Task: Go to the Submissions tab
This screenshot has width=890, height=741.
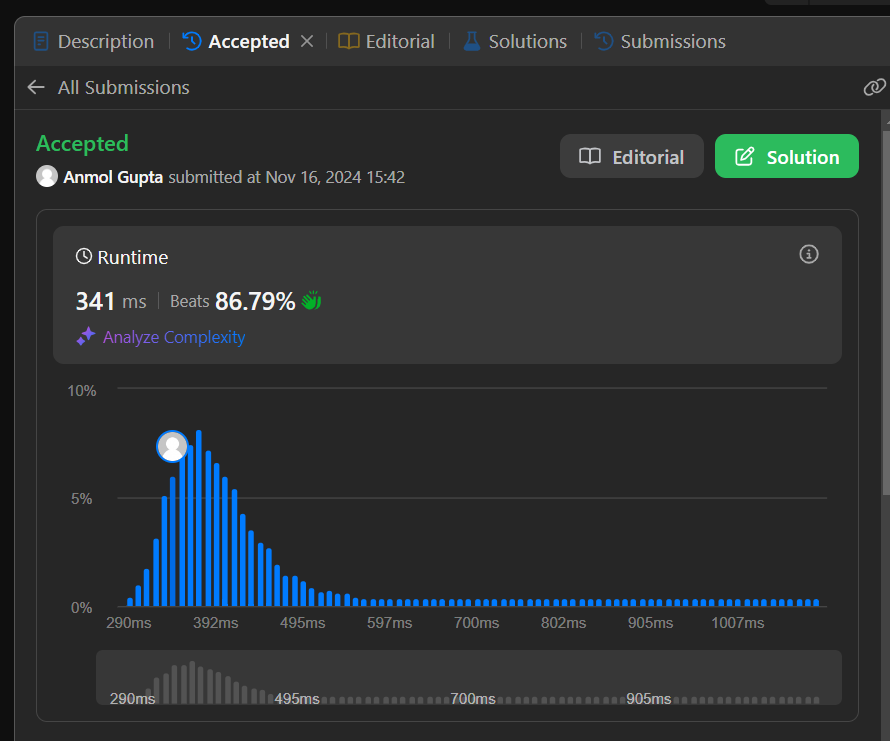Action: (660, 41)
